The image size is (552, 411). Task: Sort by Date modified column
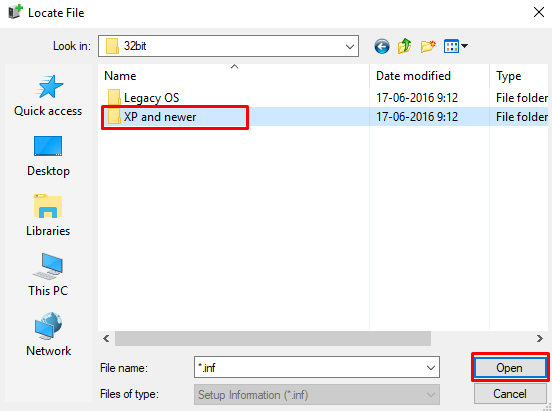[429, 76]
